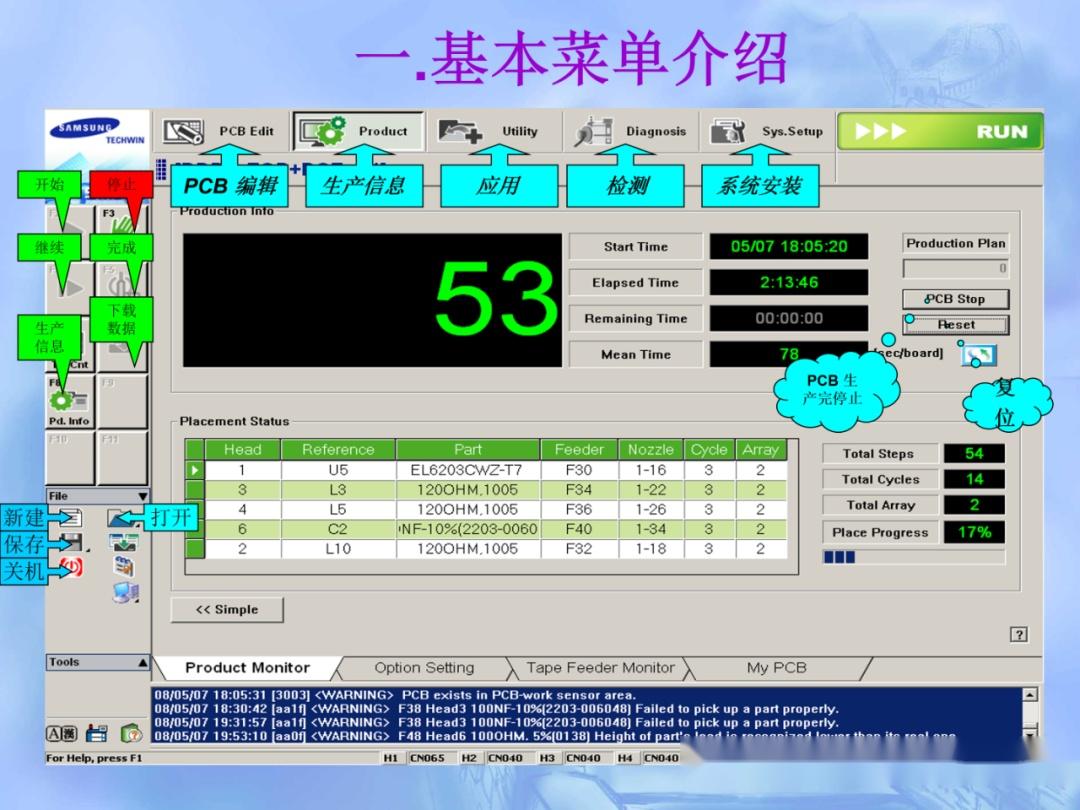This screenshot has height=810, width=1080.
Task: Select reference L3 cell
Action: point(338,490)
